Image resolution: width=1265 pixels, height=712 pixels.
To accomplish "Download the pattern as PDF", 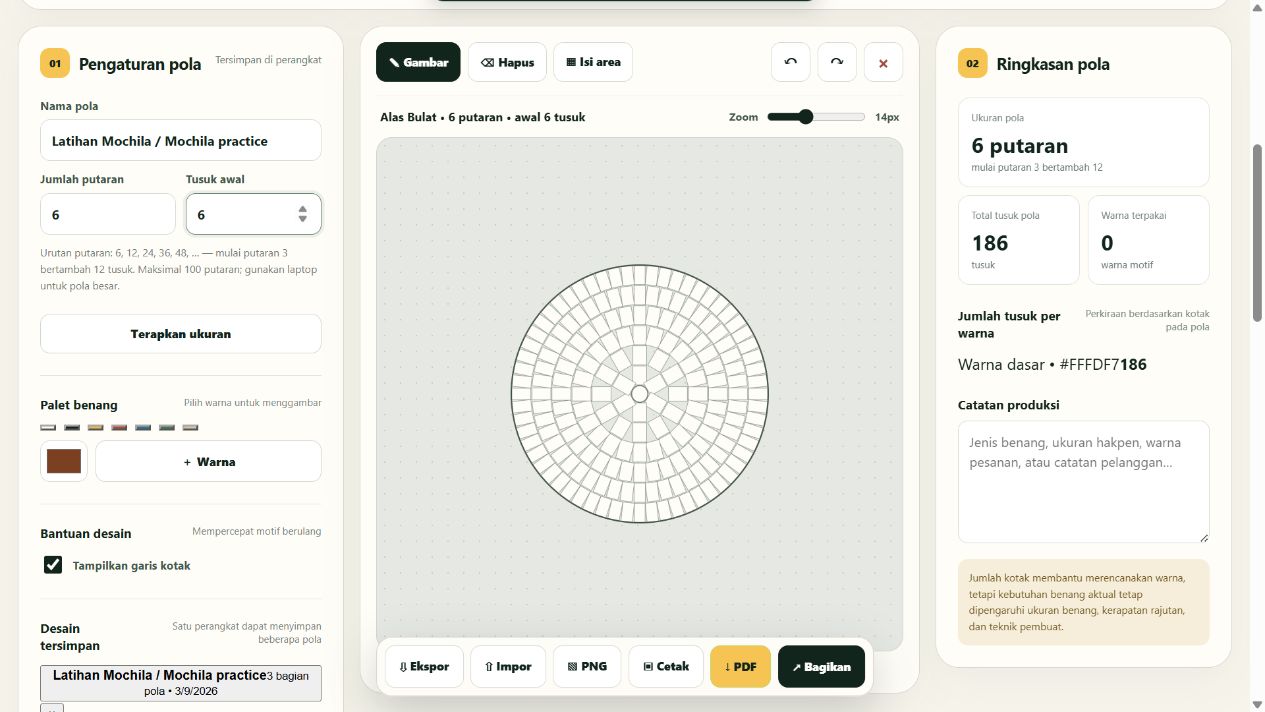I will point(740,667).
